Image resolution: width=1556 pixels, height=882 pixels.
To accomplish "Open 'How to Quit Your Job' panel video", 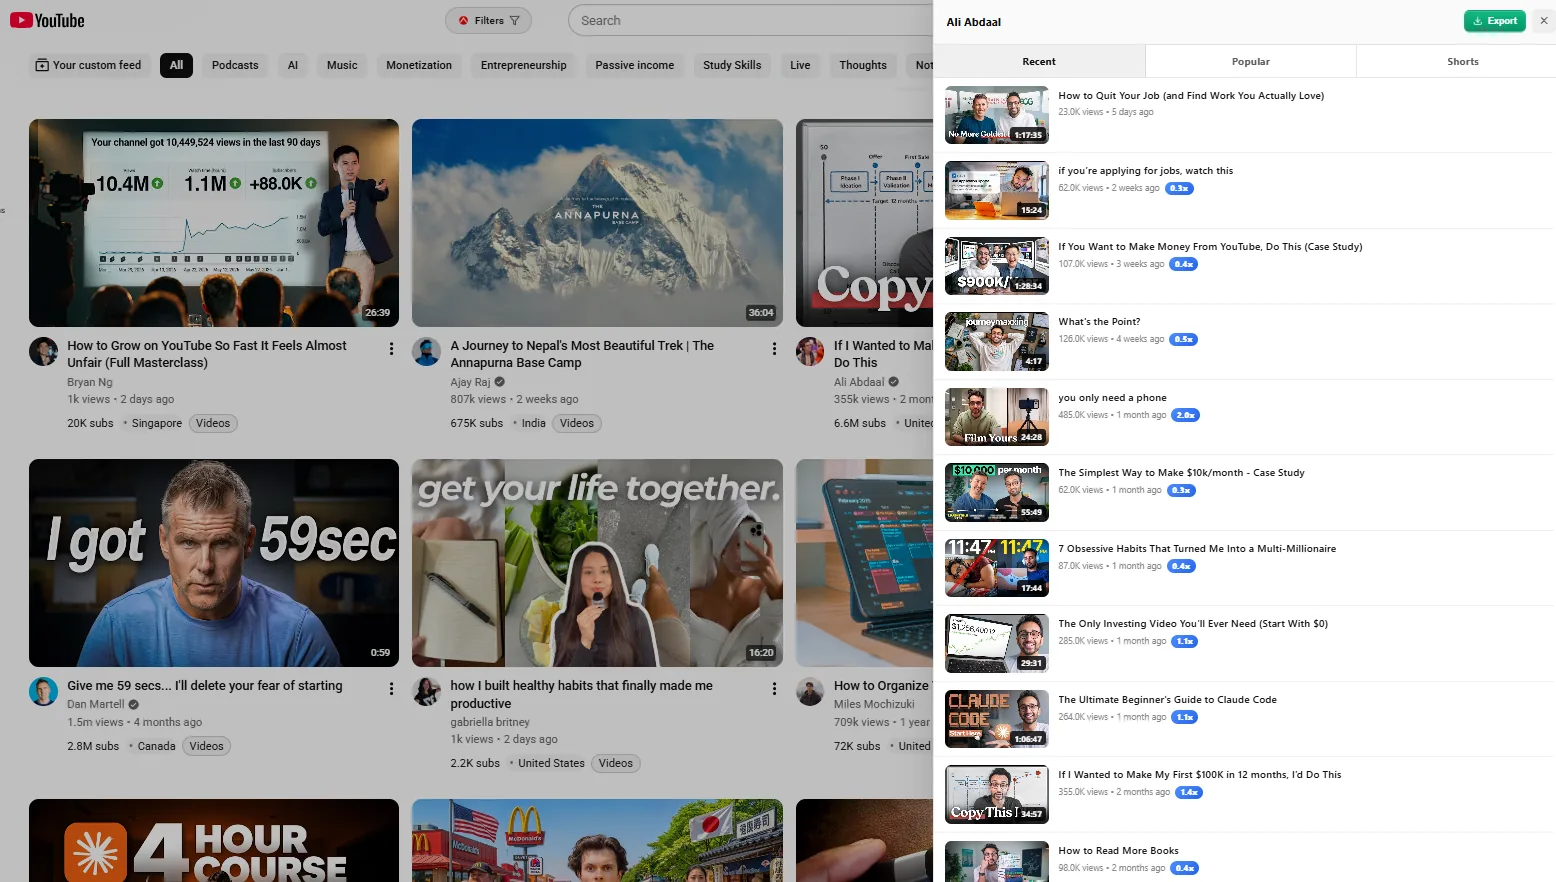I will 1191,96.
